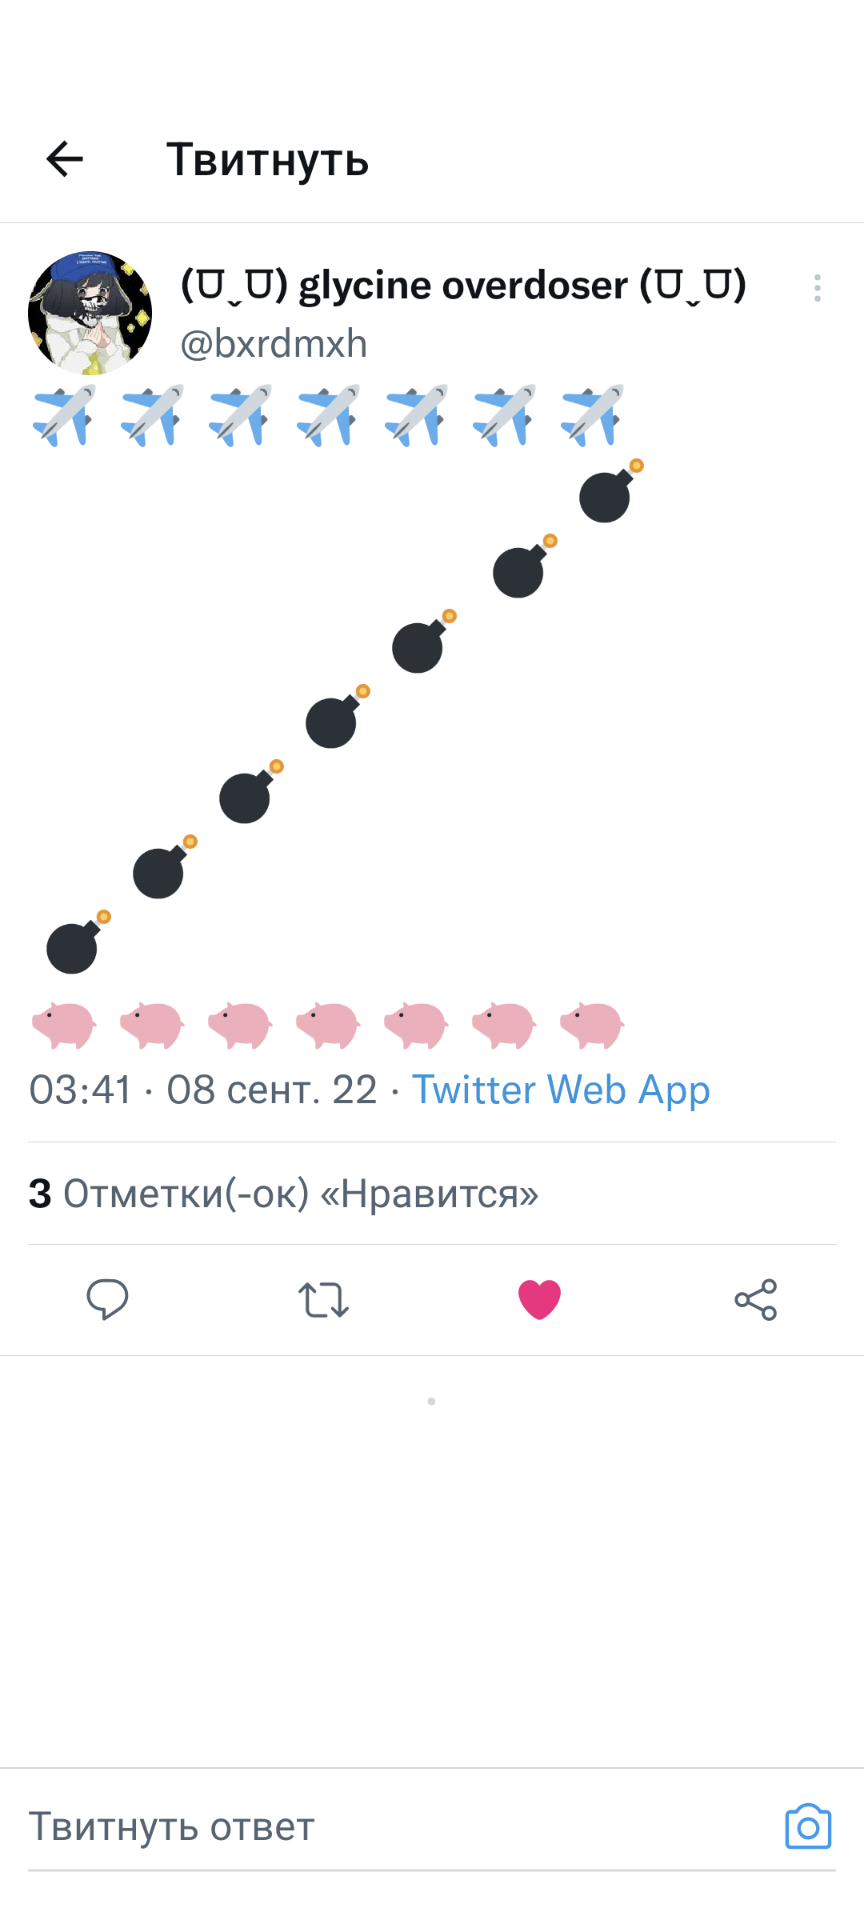Open the profile avatar of @bxrdmxh
The width and height of the screenshot is (864, 1920).
(90, 313)
